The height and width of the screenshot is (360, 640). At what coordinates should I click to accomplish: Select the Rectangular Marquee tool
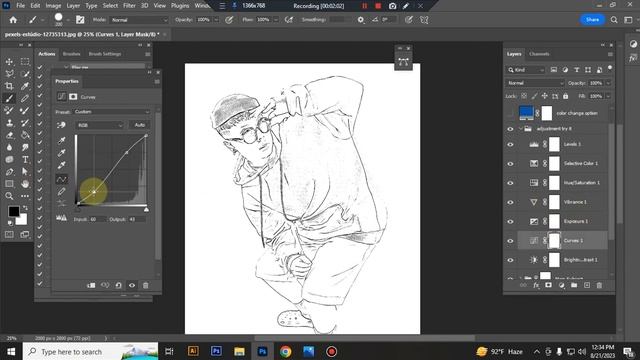25,62
